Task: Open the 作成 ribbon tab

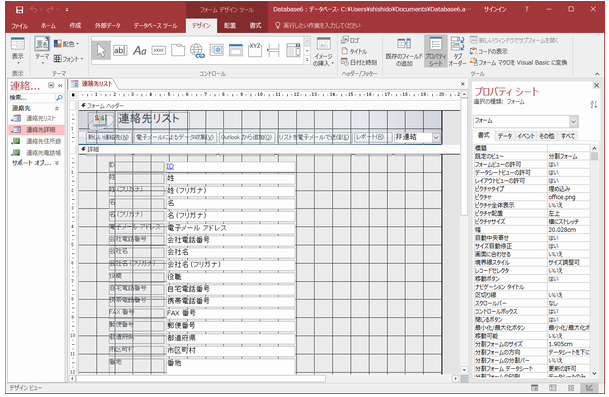Action: (75, 26)
